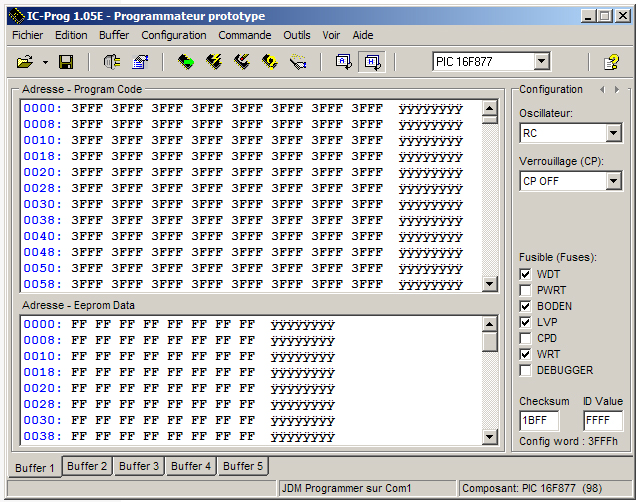Click Composant: PIC 16F877 (98) status text
This screenshot has width=638, height=502.
(x=532, y=488)
